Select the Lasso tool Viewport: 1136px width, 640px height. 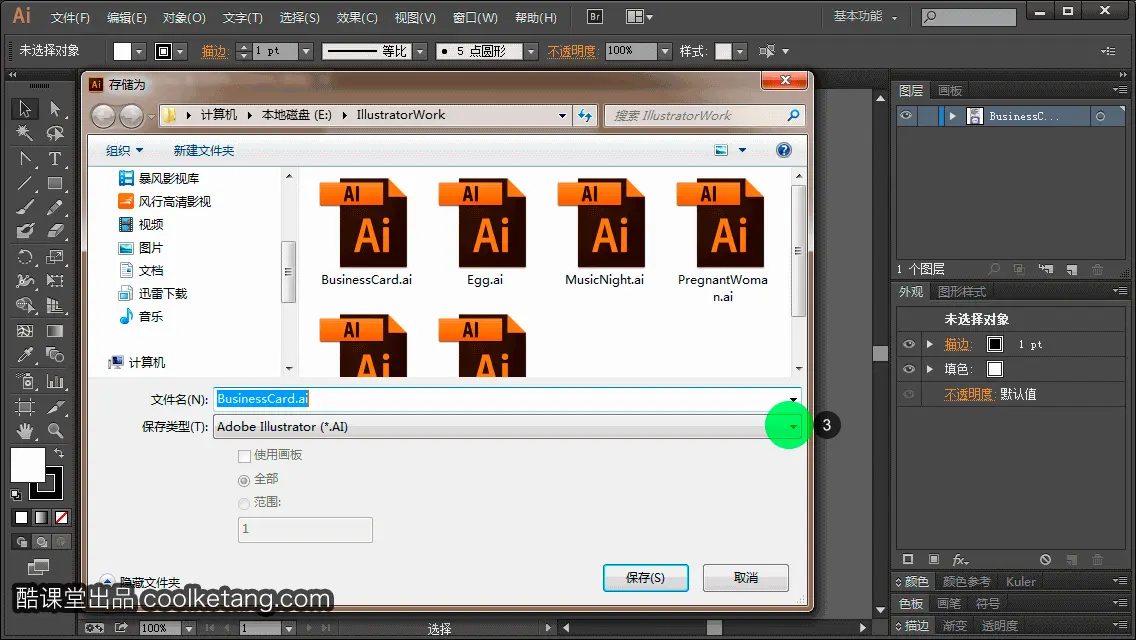55,133
